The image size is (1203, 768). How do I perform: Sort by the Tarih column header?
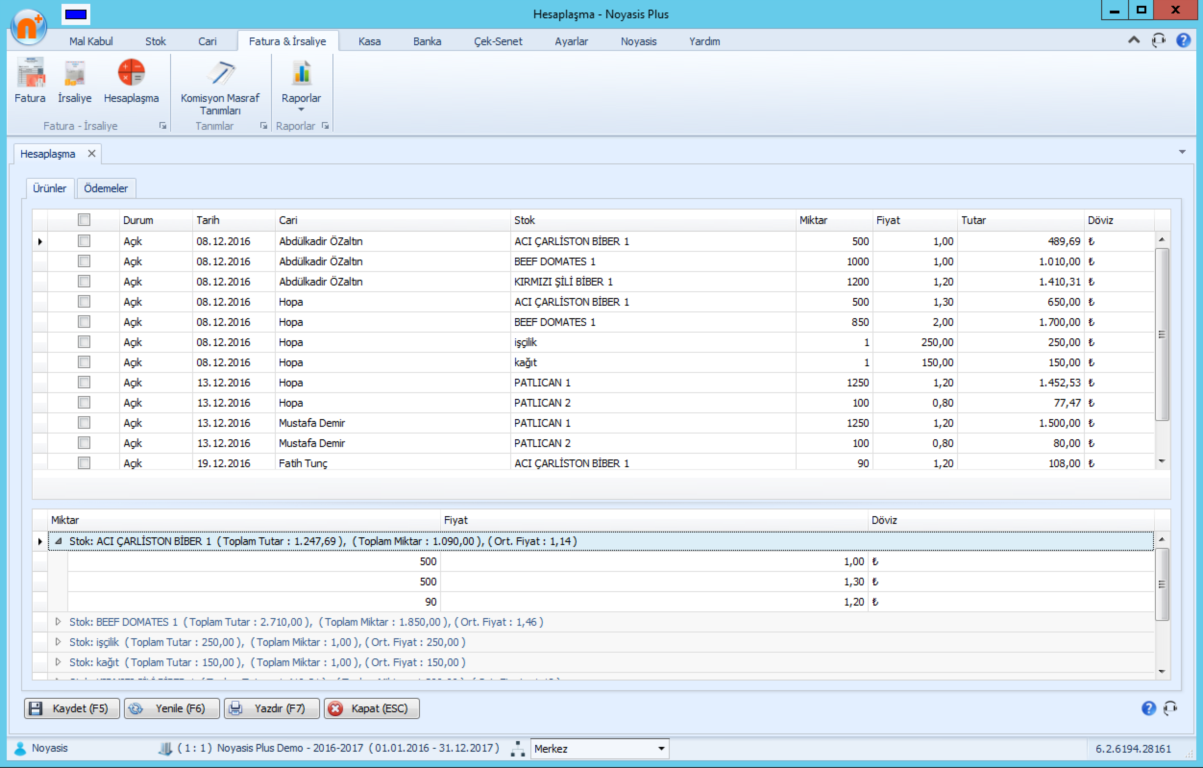[x=233, y=220]
